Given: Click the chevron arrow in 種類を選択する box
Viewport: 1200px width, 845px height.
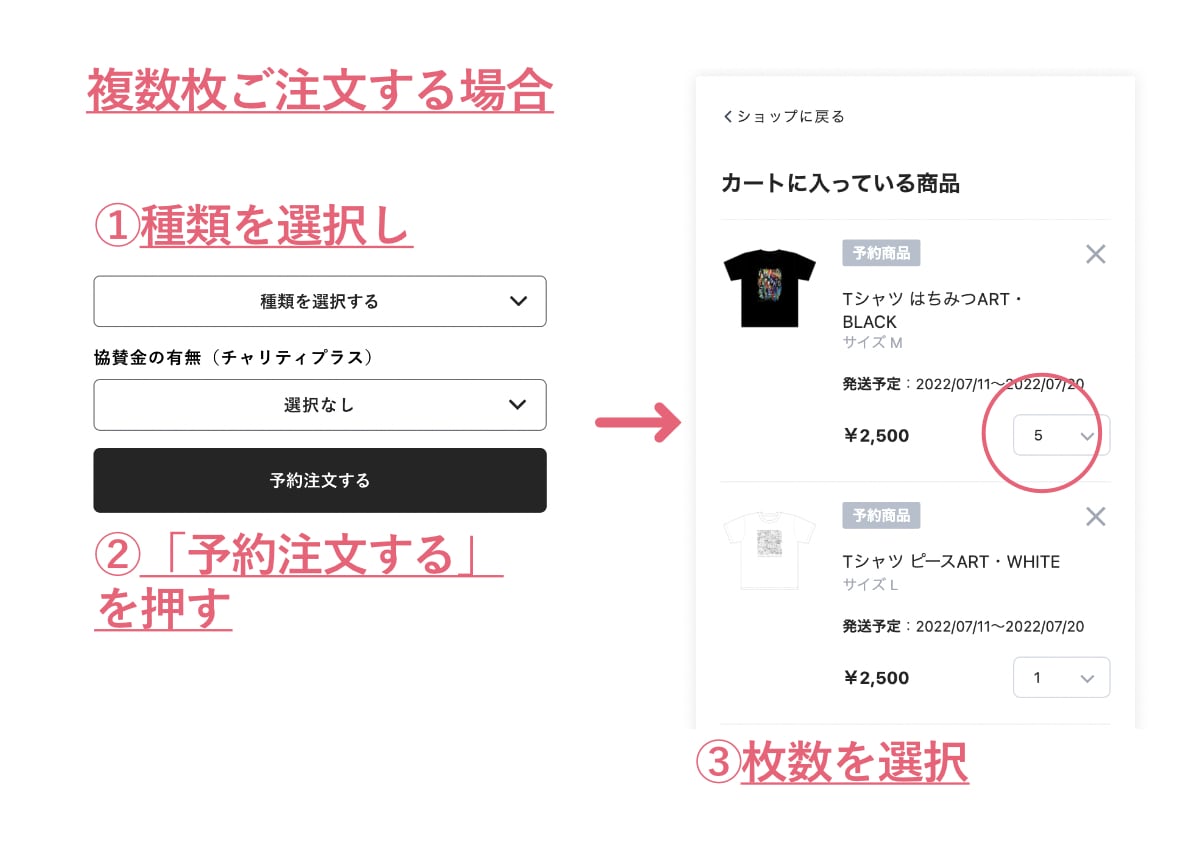Looking at the screenshot, I should (x=517, y=301).
